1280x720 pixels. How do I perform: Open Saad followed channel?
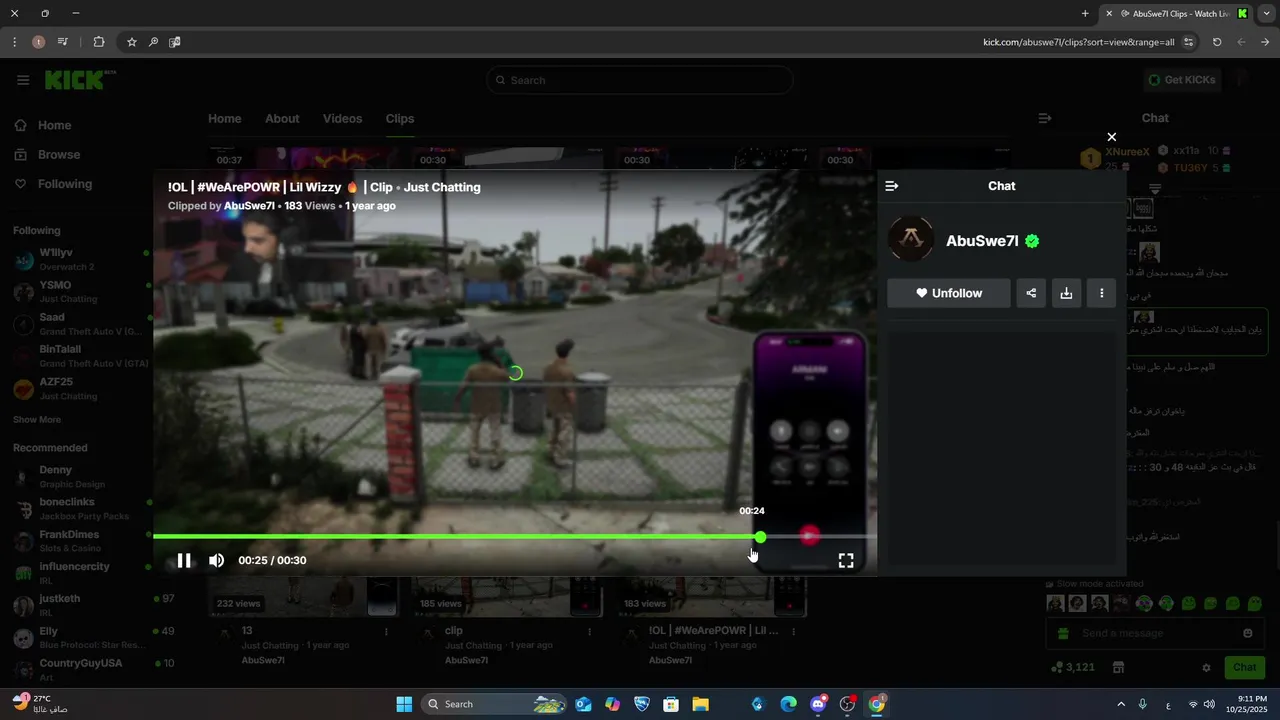coord(80,324)
